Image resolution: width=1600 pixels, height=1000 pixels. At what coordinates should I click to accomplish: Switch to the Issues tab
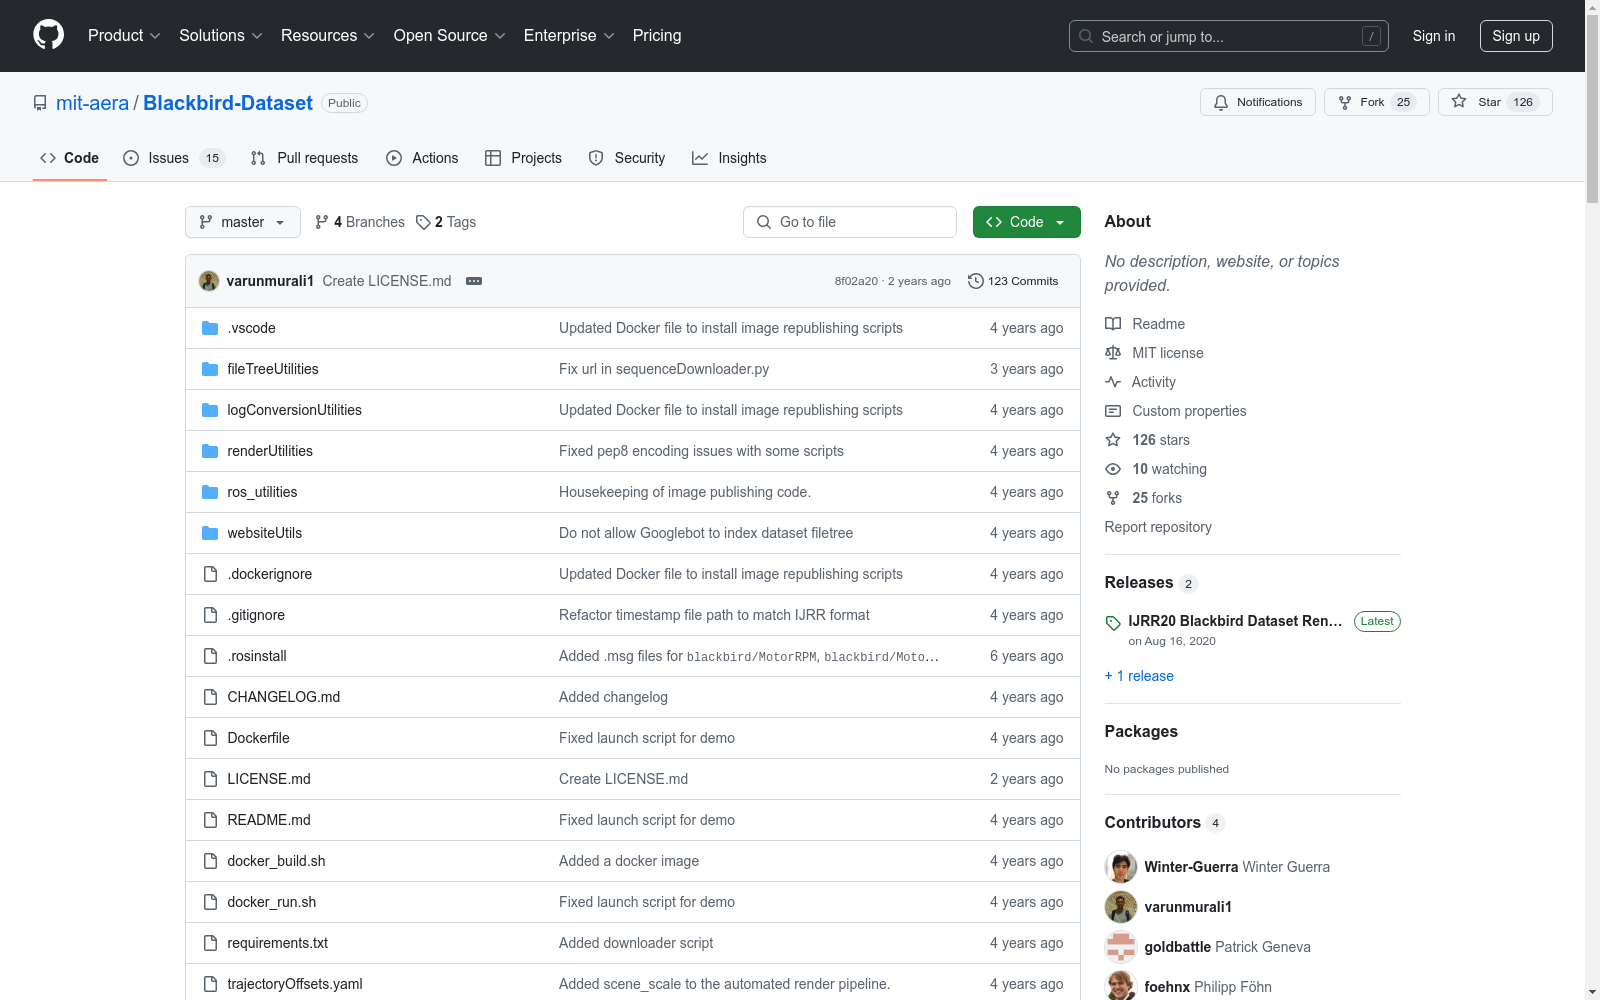174,158
